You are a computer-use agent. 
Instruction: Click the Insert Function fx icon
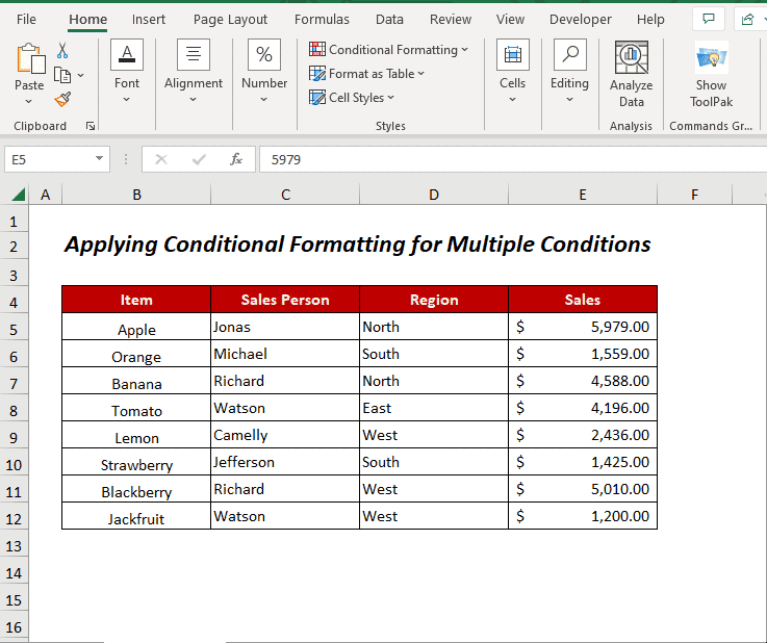point(236,159)
